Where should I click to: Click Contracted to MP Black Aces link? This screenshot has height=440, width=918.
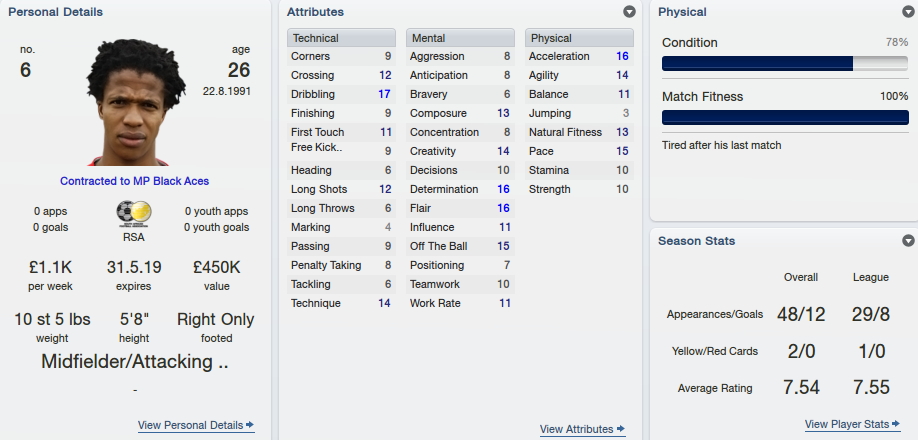(x=134, y=181)
